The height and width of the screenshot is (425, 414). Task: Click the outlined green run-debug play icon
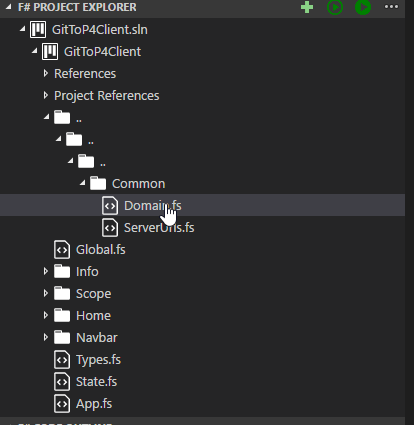(x=335, y=7)
